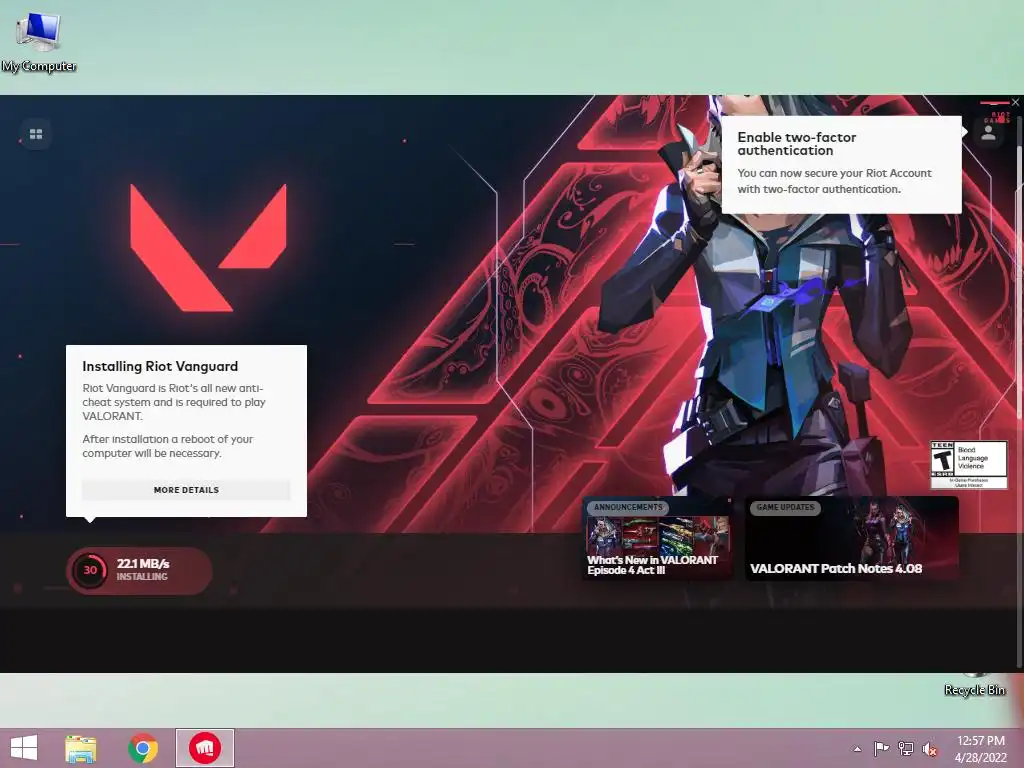Click the ESRB Teen rating badge
The width and height of the screenshot is (1024, 768).
[x=968, y=464]
